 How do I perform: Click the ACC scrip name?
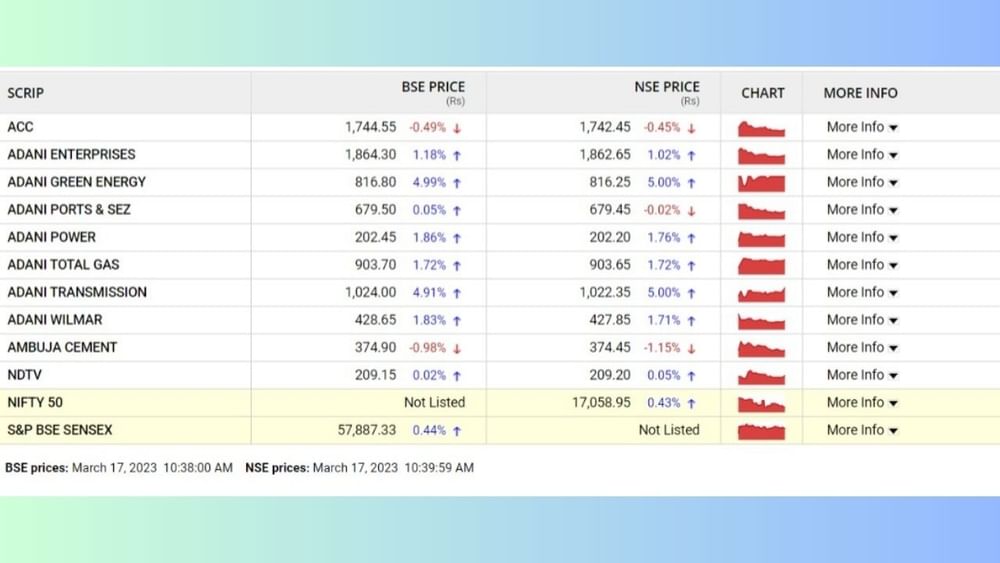click(x=20, y=127)
